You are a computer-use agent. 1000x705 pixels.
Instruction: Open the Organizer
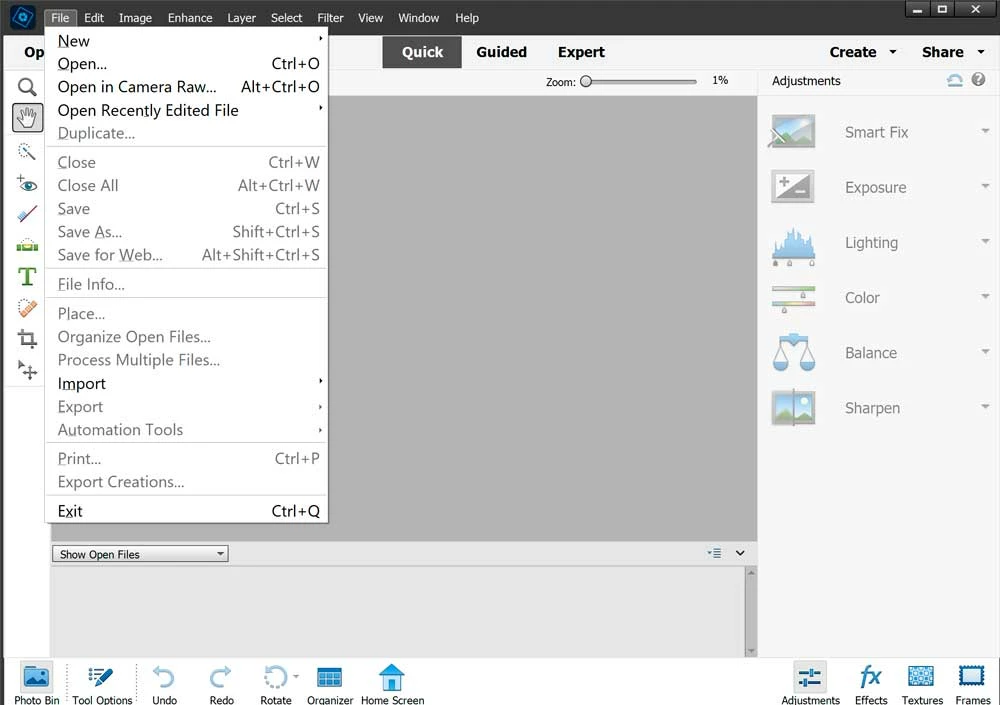(x=330, y=683)
